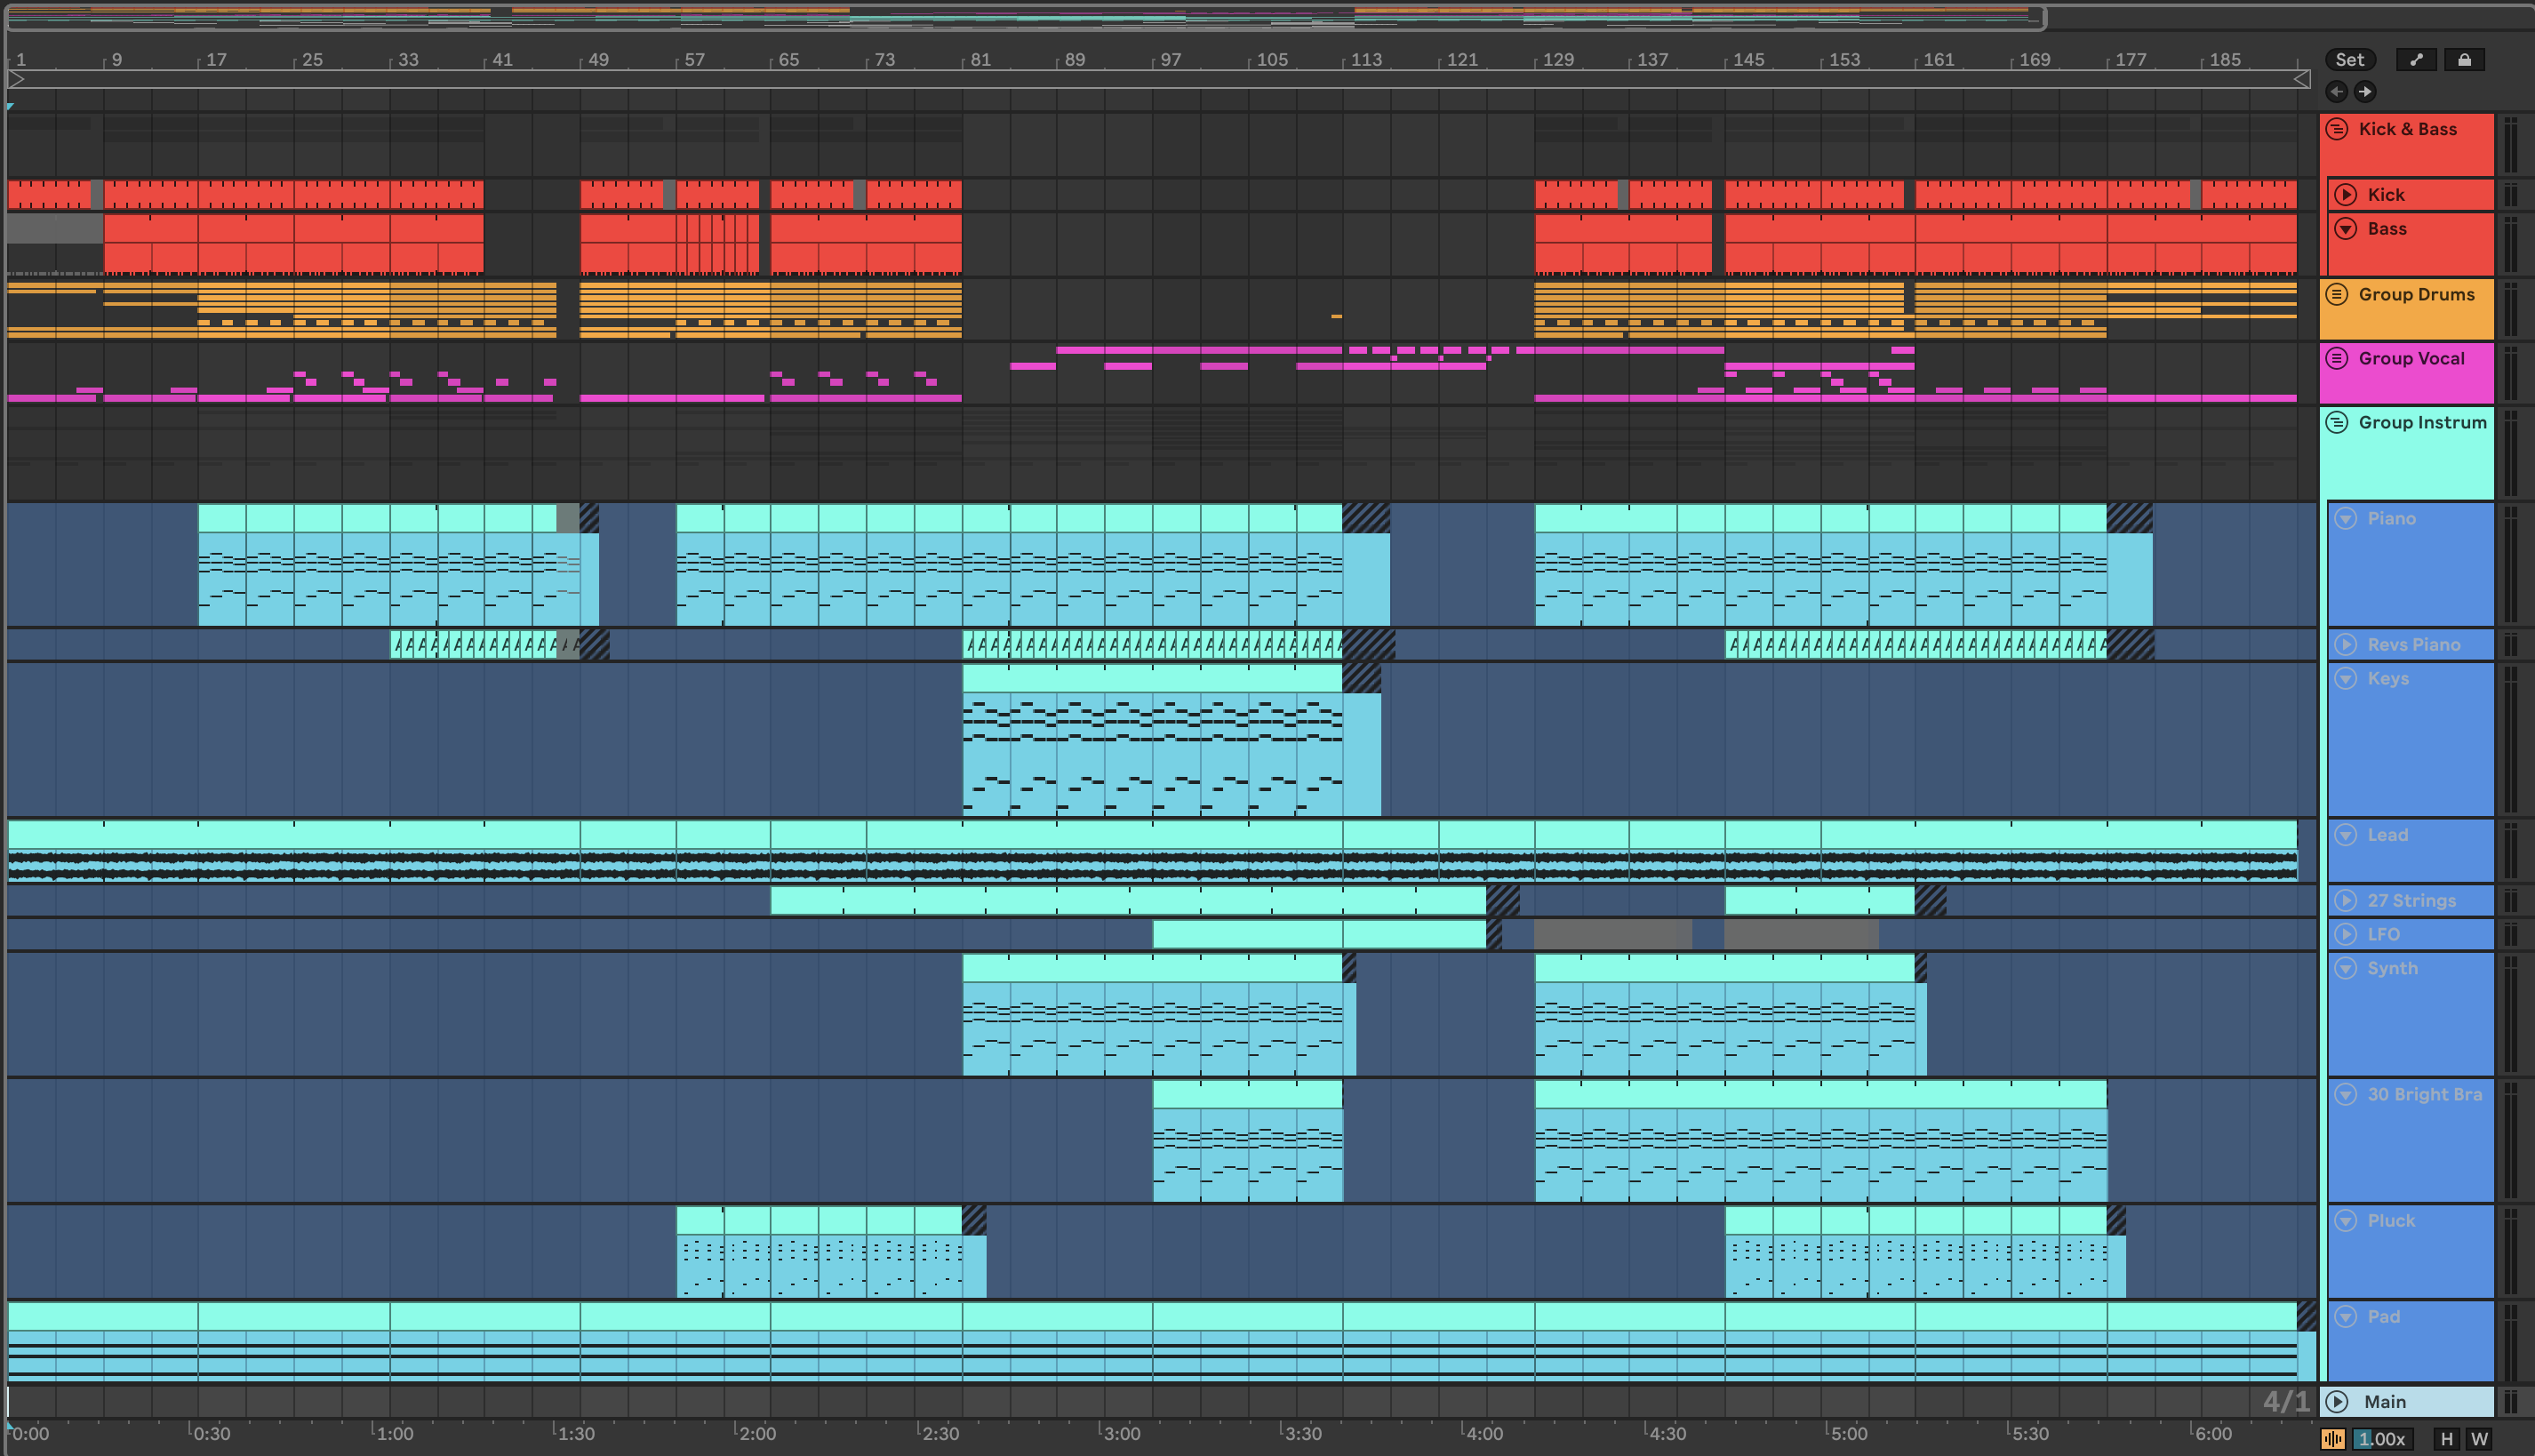The height and width of the screenshot is (1456, 2535).
Task: Click the Group Vocal fold icon
Action: [2337, 358]
